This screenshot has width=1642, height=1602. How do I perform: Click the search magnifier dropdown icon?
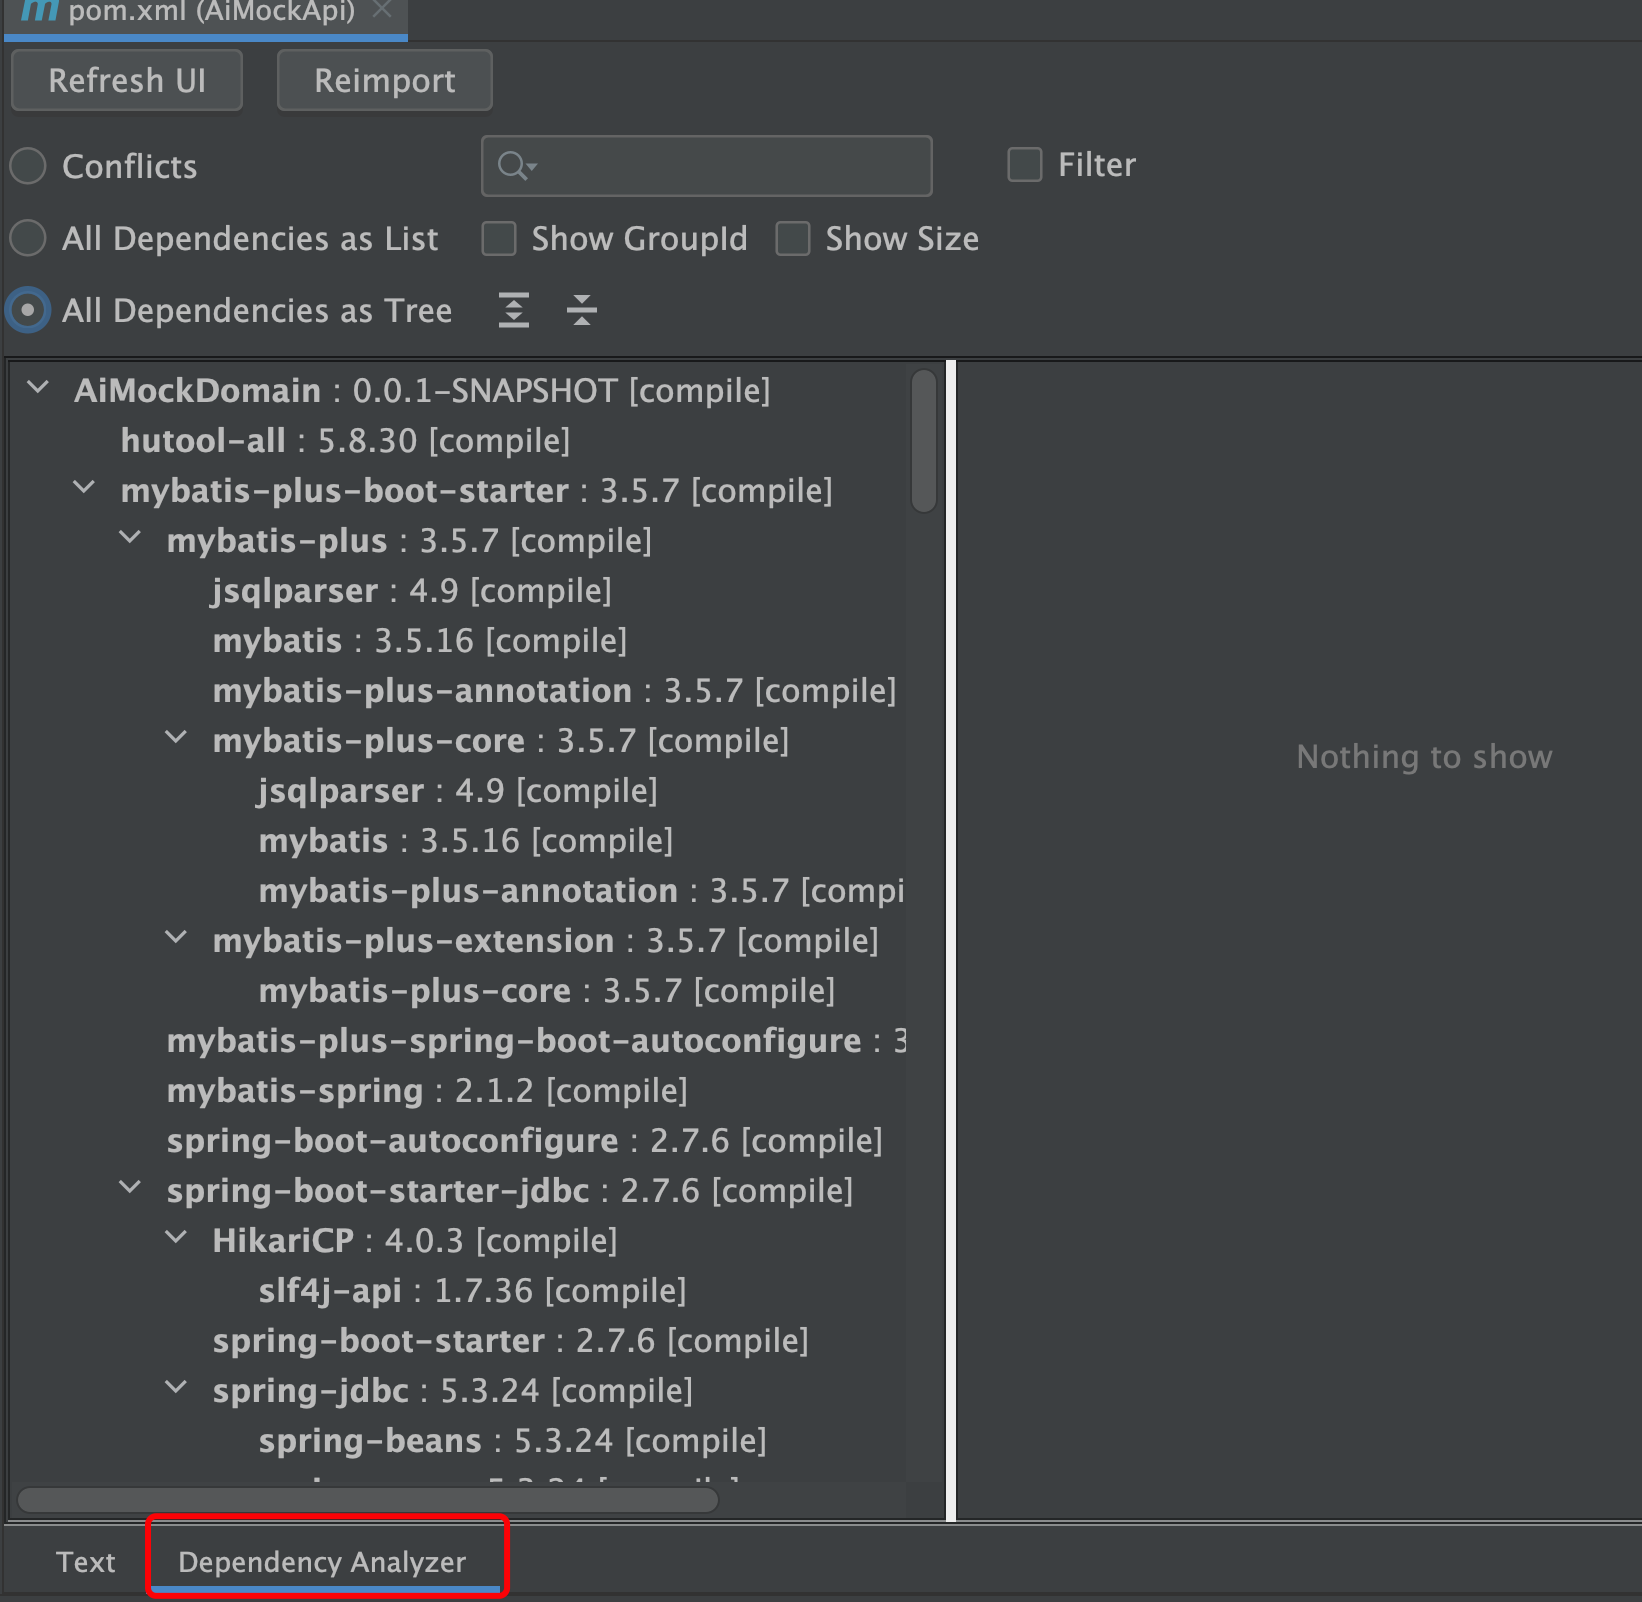click(x=518, y=166)
